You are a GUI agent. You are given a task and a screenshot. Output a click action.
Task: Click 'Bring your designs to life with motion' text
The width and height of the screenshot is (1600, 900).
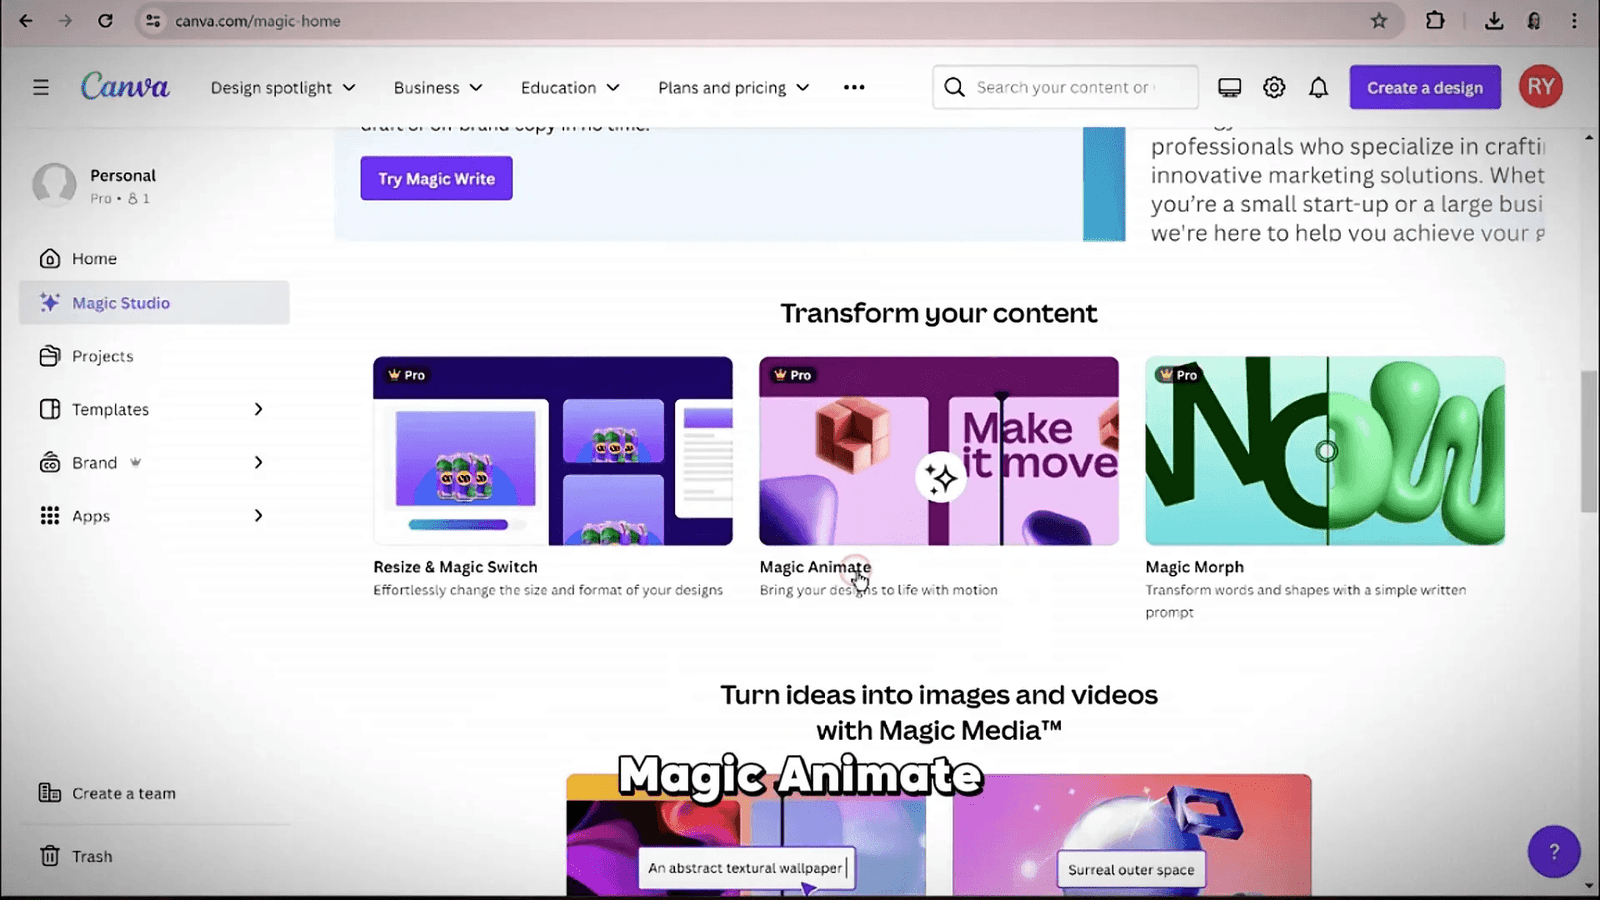pos(878,590)
